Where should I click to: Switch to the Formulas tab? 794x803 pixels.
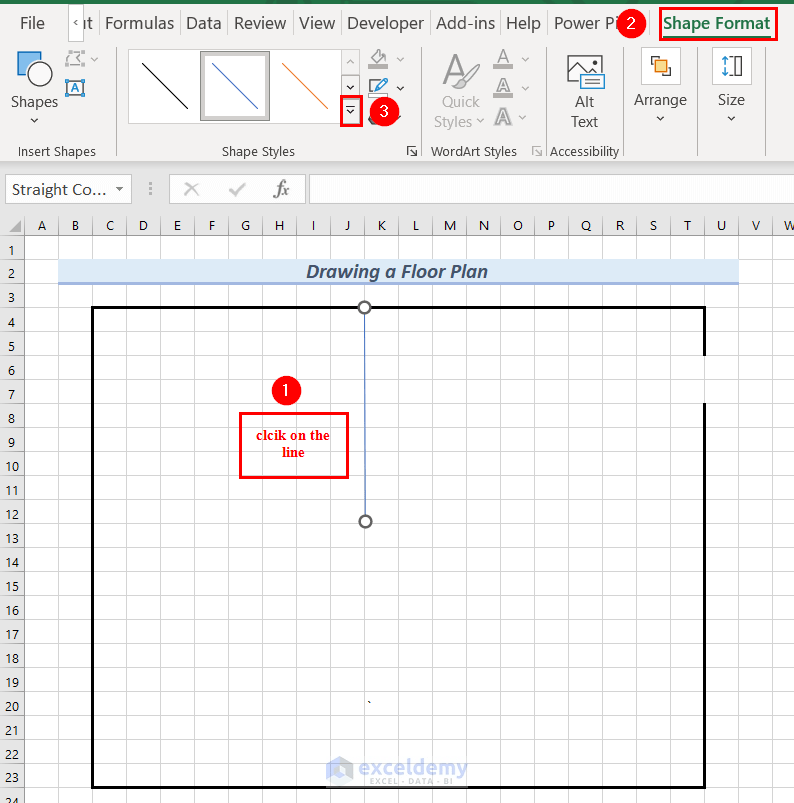coord(139,23)
